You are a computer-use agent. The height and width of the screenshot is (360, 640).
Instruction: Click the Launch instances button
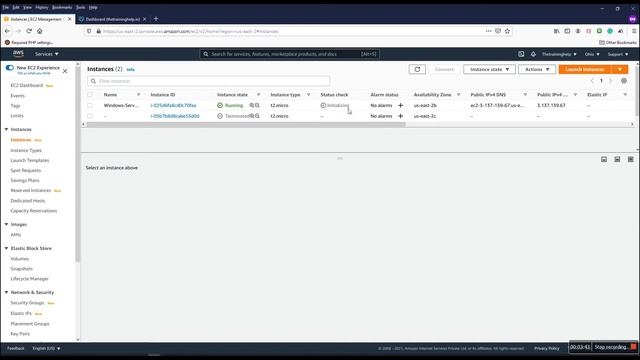coord(585,69)
